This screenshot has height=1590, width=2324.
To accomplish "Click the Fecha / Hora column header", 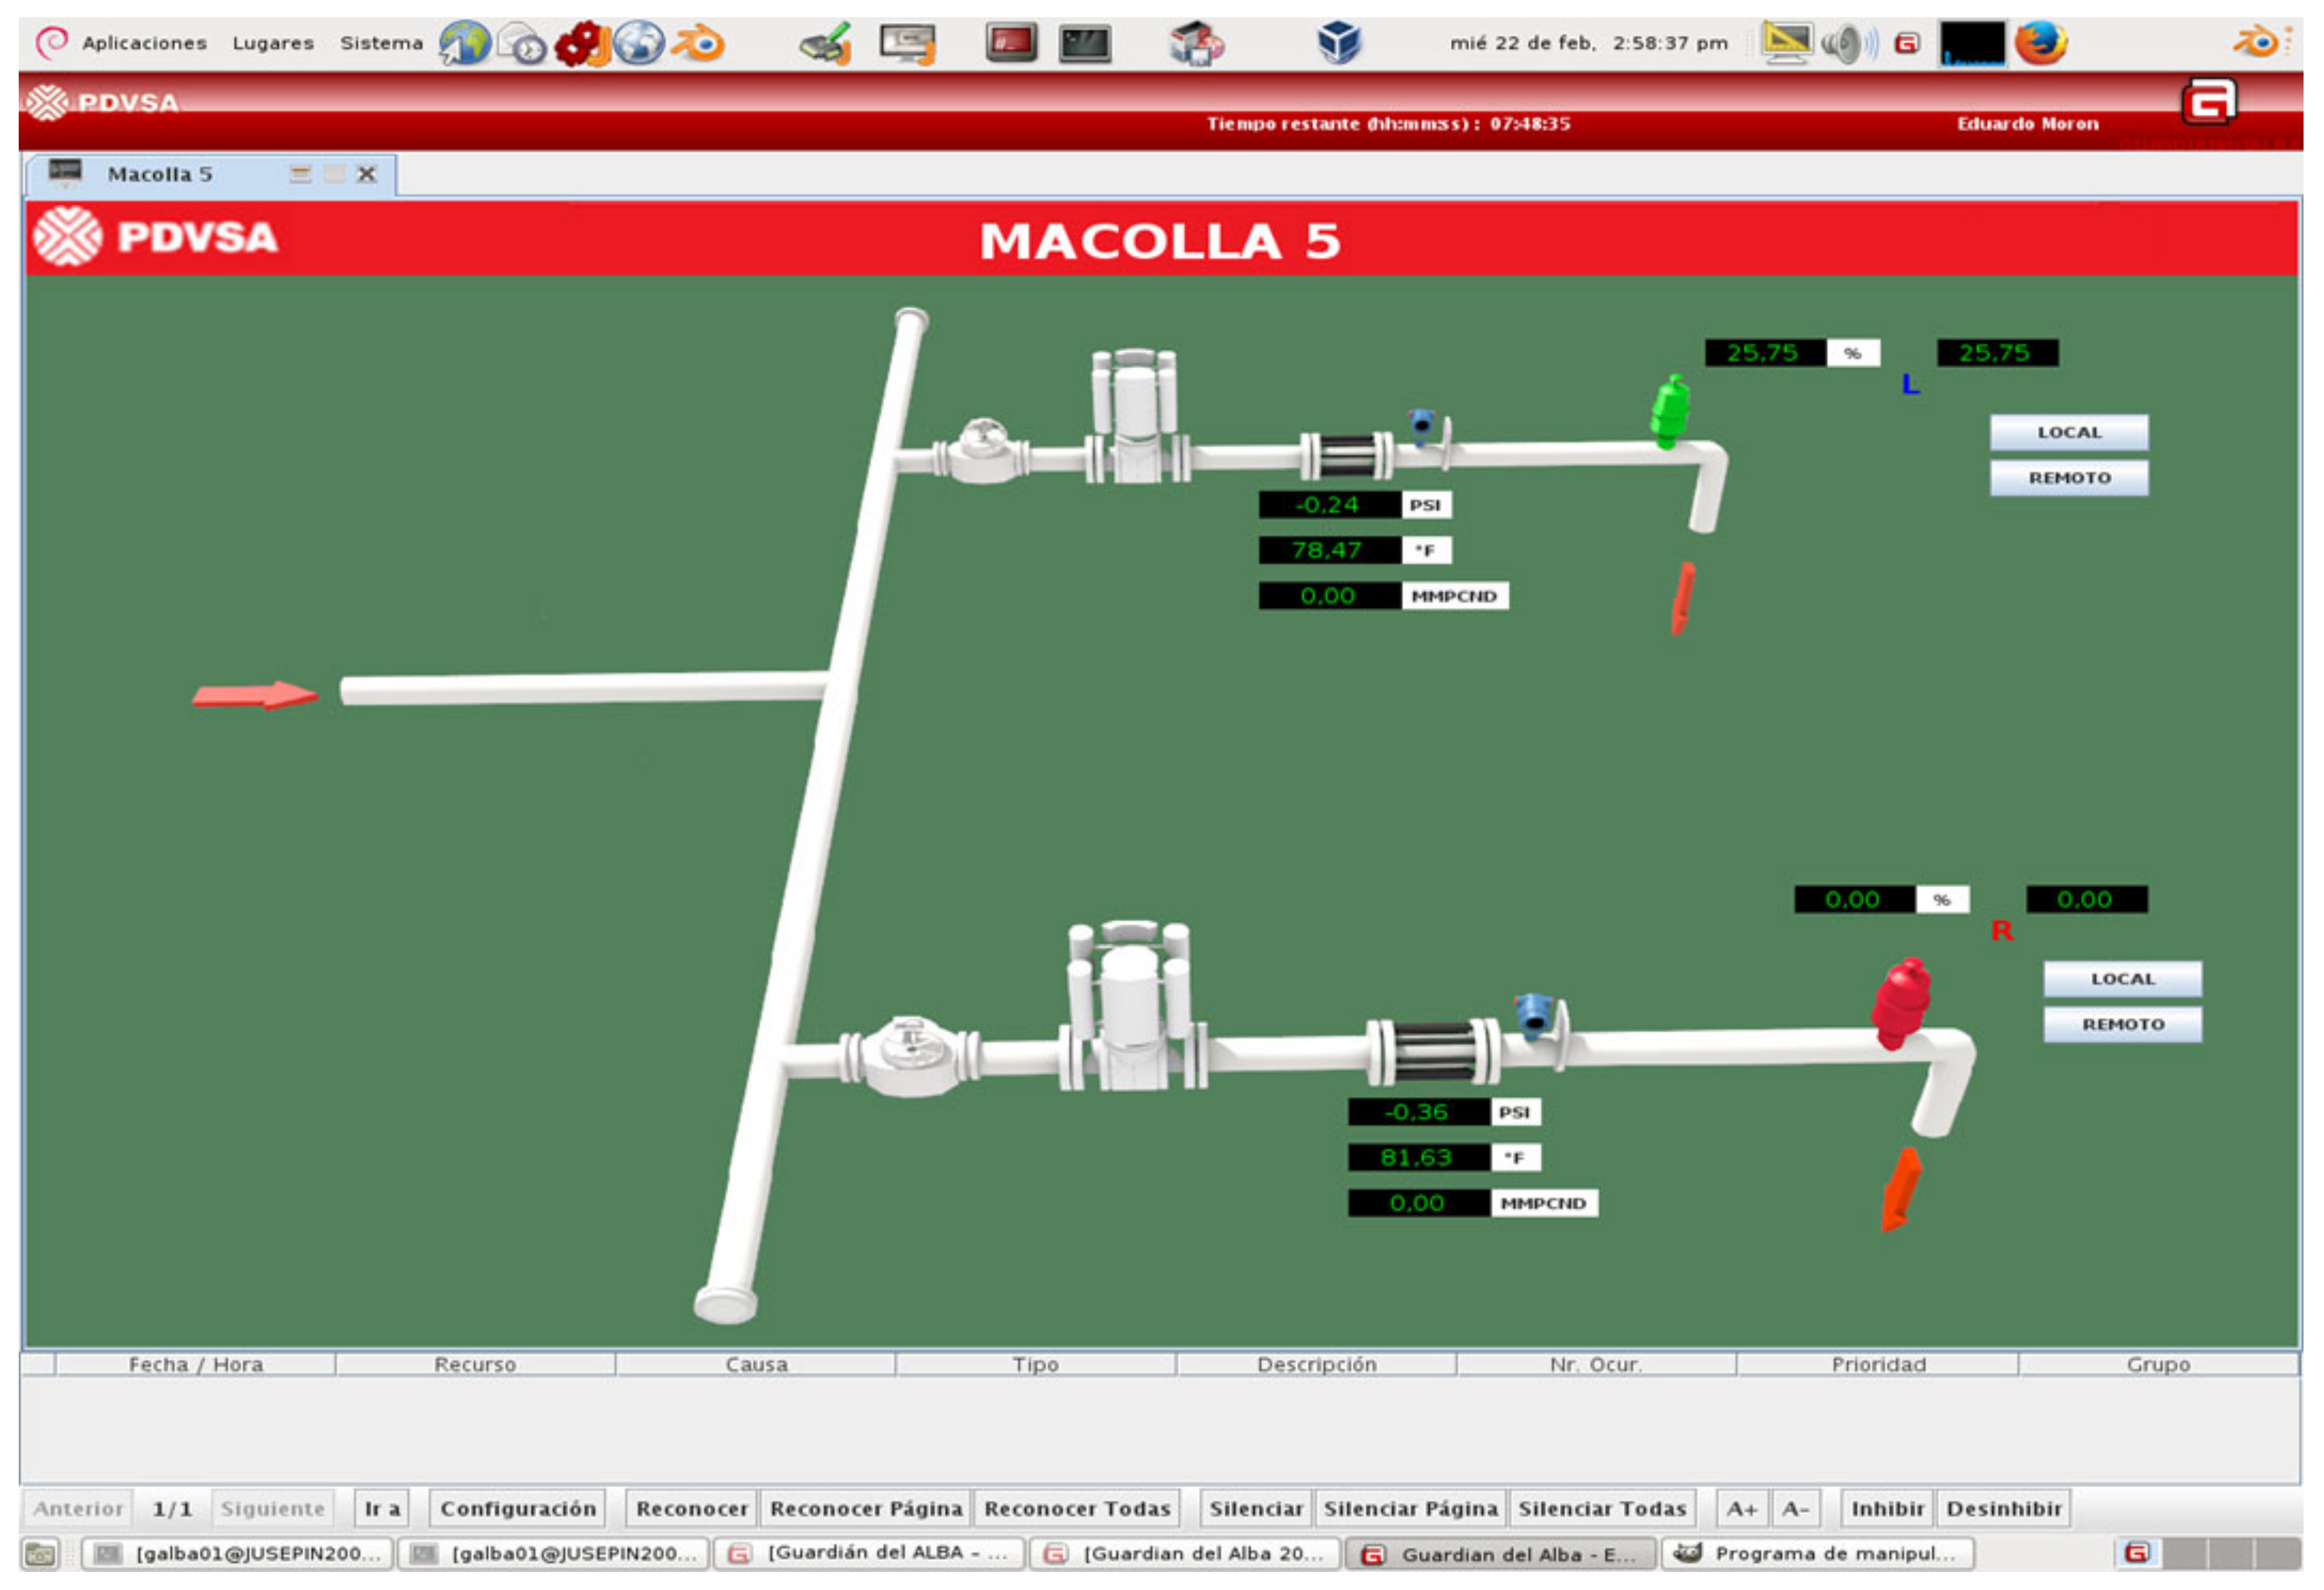I will [195, 1364].
